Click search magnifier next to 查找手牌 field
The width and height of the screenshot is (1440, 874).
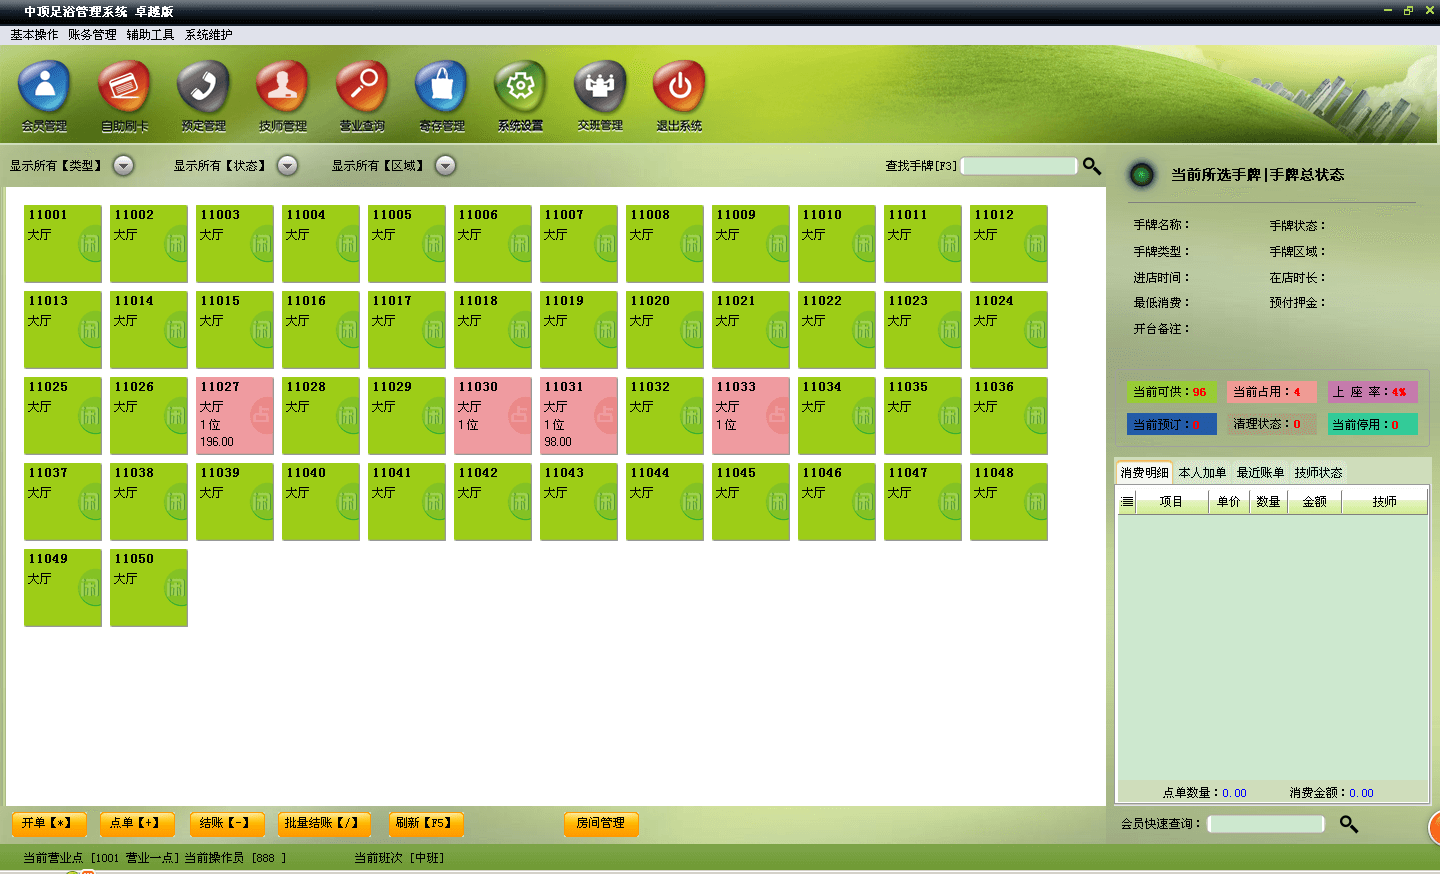(x=1092, y=166)
